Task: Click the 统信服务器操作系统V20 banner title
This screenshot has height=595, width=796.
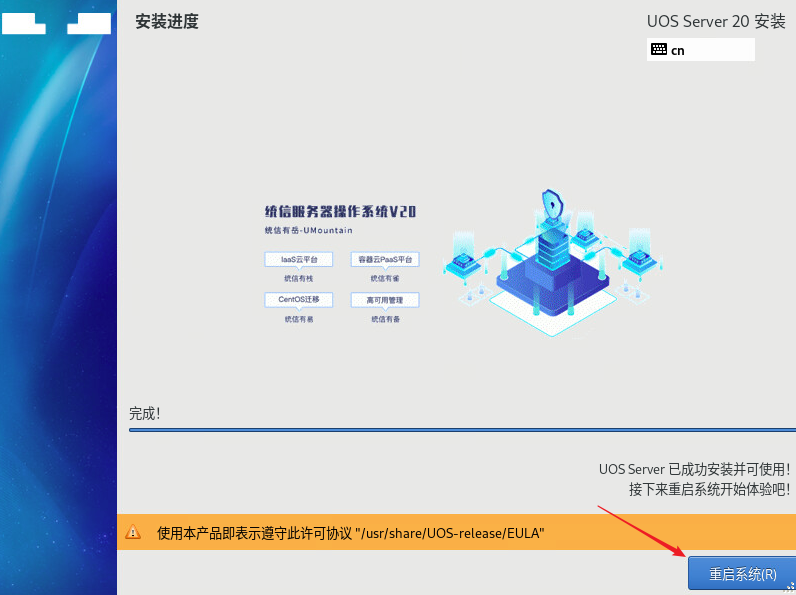Action: point(341,211)
